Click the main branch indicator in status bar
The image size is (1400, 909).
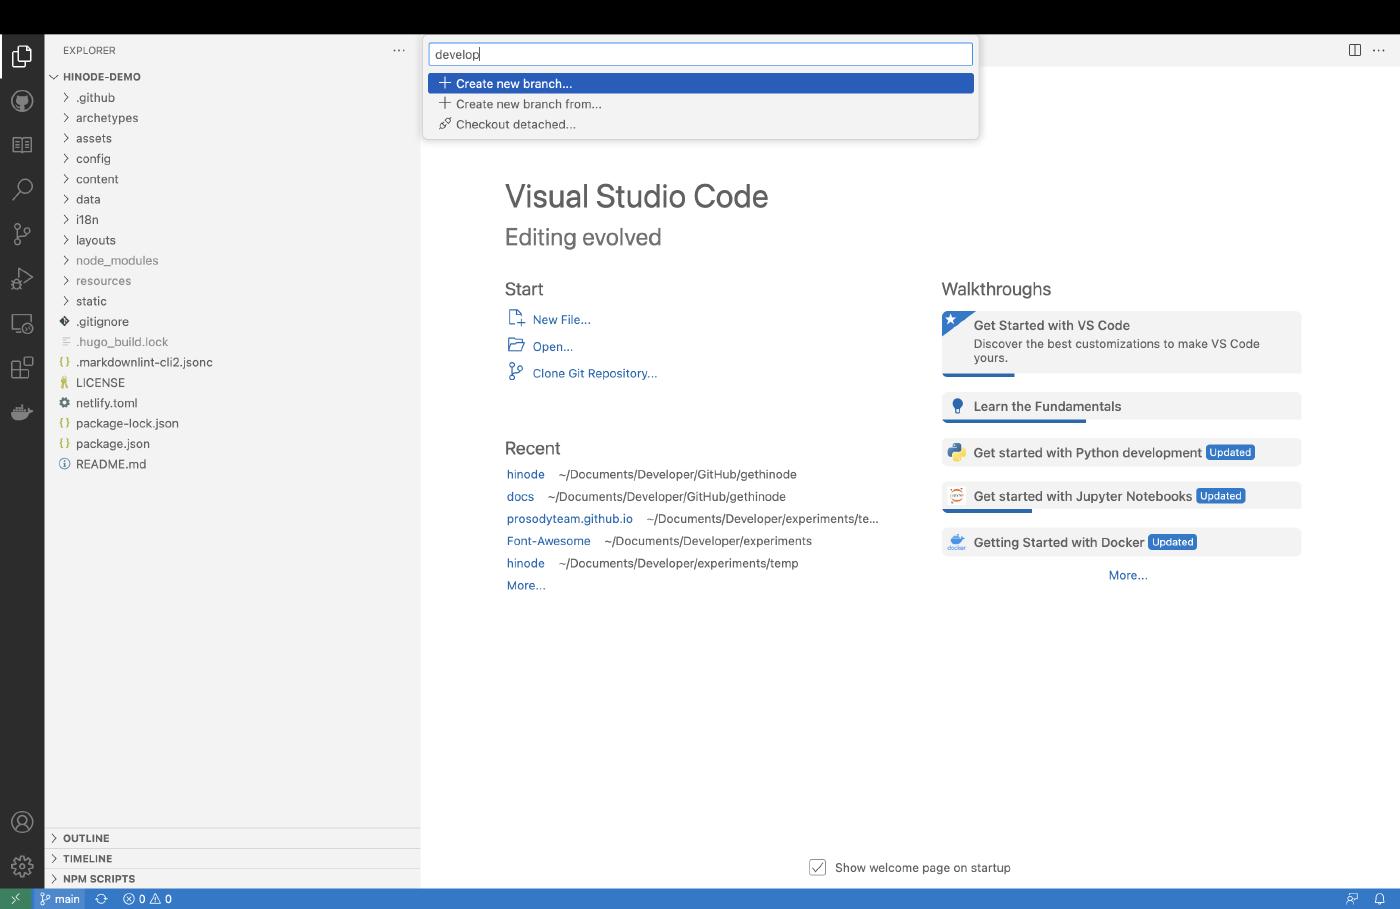pyautogui.click(x=60, y=899)
